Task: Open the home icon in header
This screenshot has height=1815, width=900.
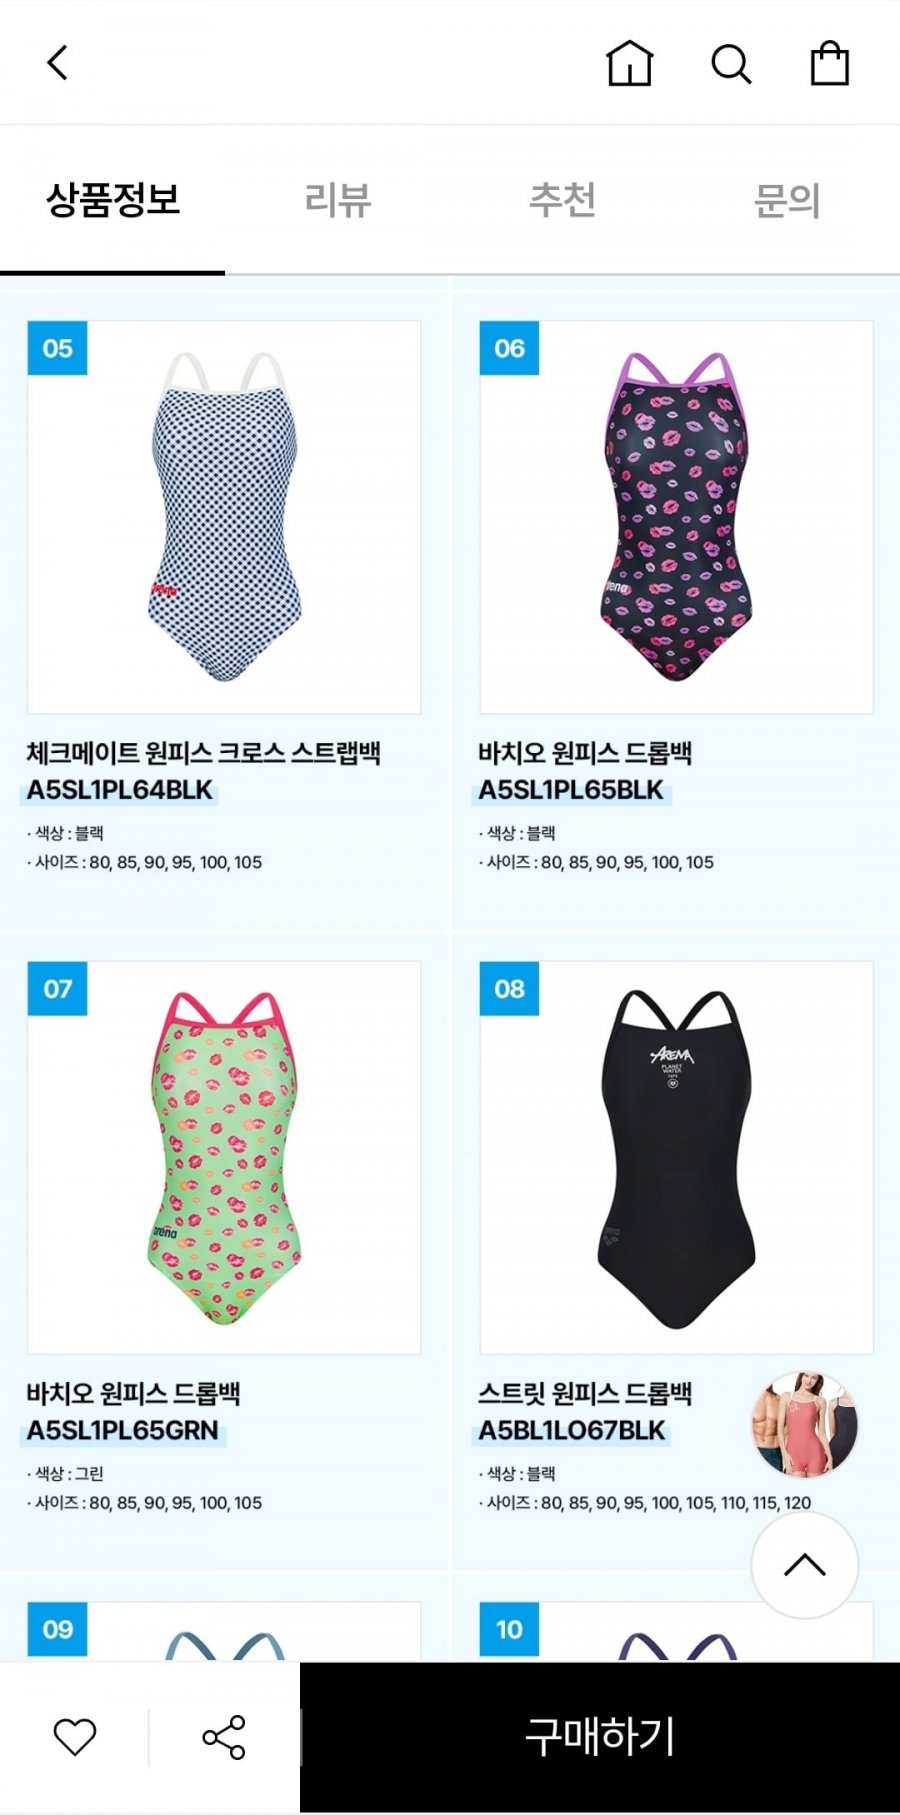Action: (x=629, y=63)
